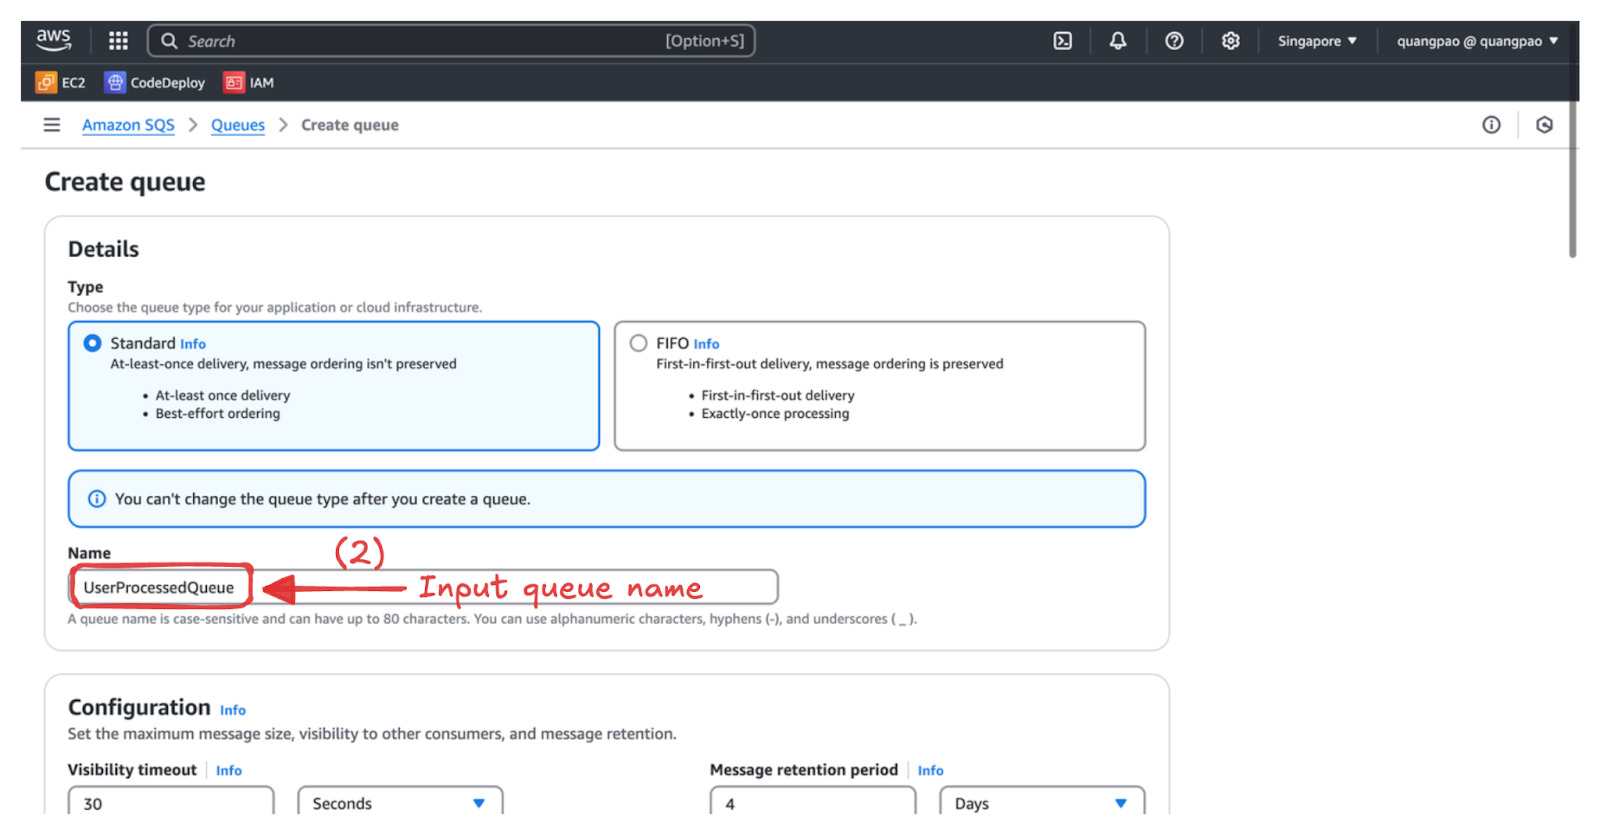Open the CloudShell terminal icon

click(x=1062, y=41)
